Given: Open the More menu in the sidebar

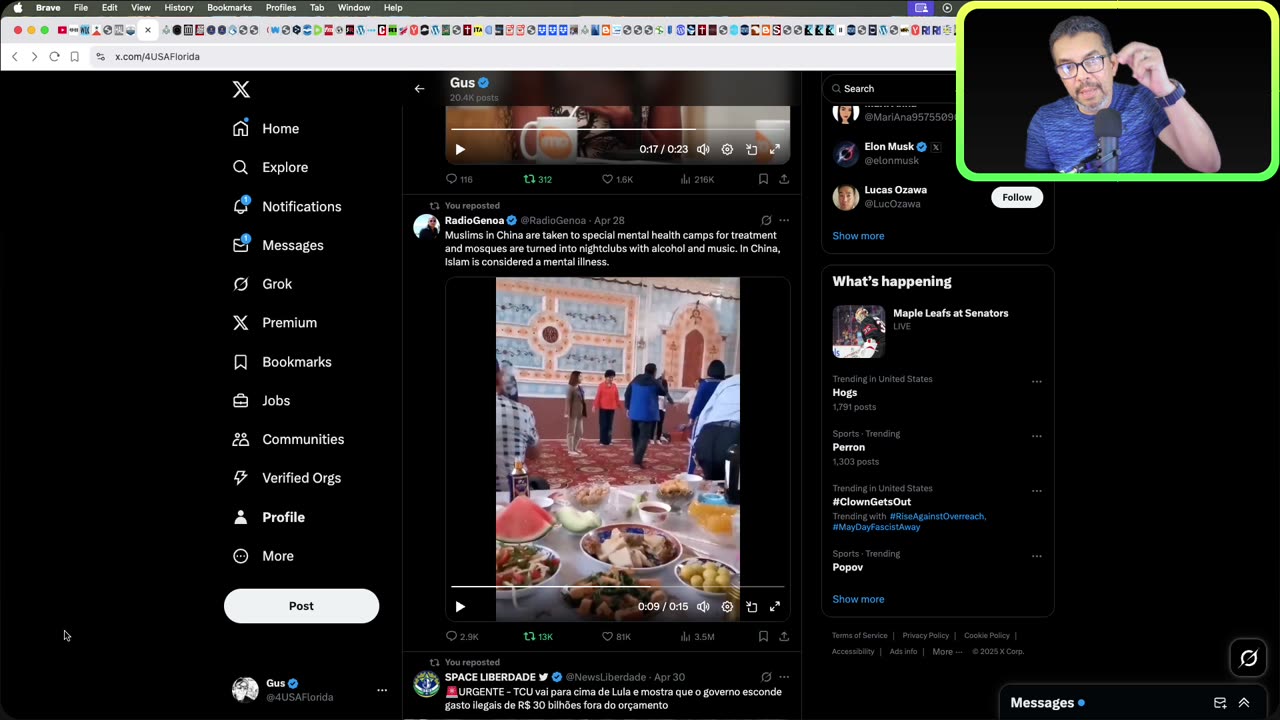Looking at the screenshot, I should 264,556.
